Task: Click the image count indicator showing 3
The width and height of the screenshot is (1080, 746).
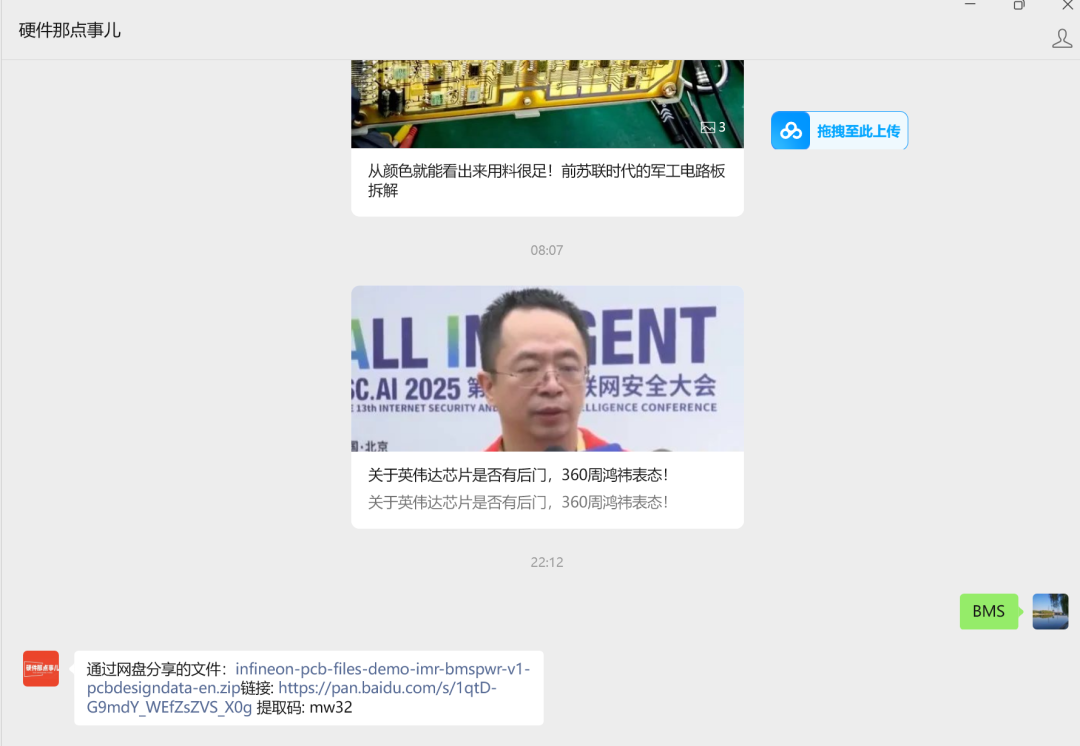Action: click(x=713, y=127)
